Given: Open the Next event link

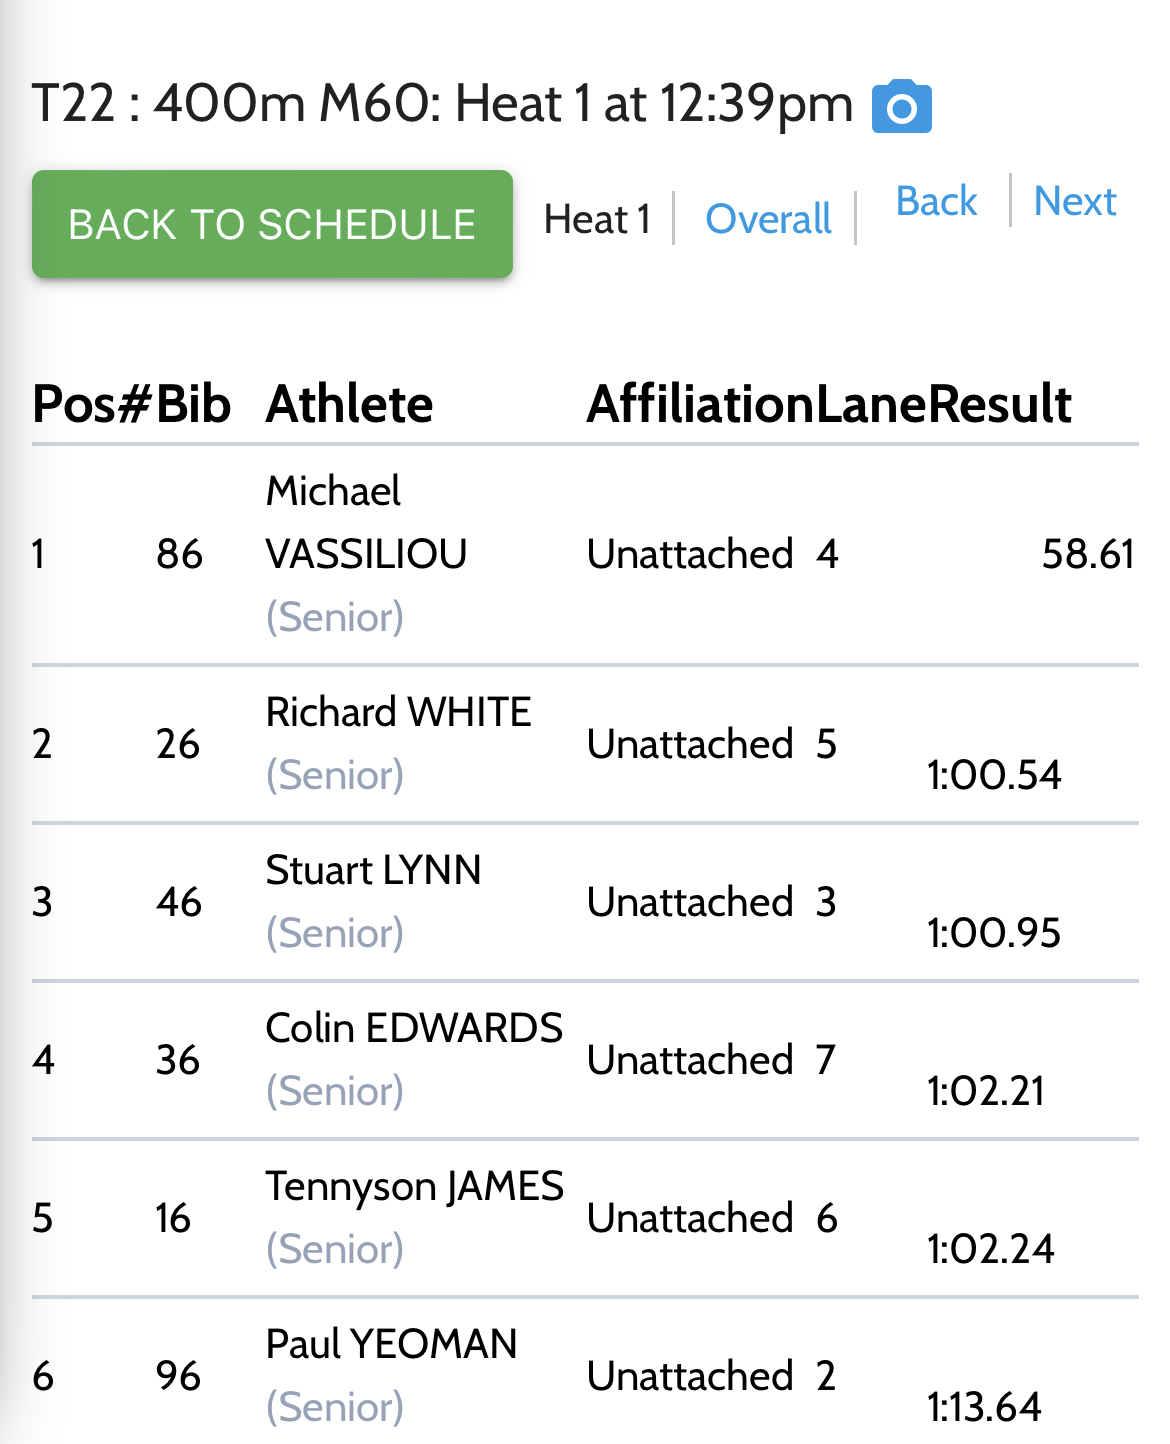Looking at the screenshot, I should [x=1074, y=201].
